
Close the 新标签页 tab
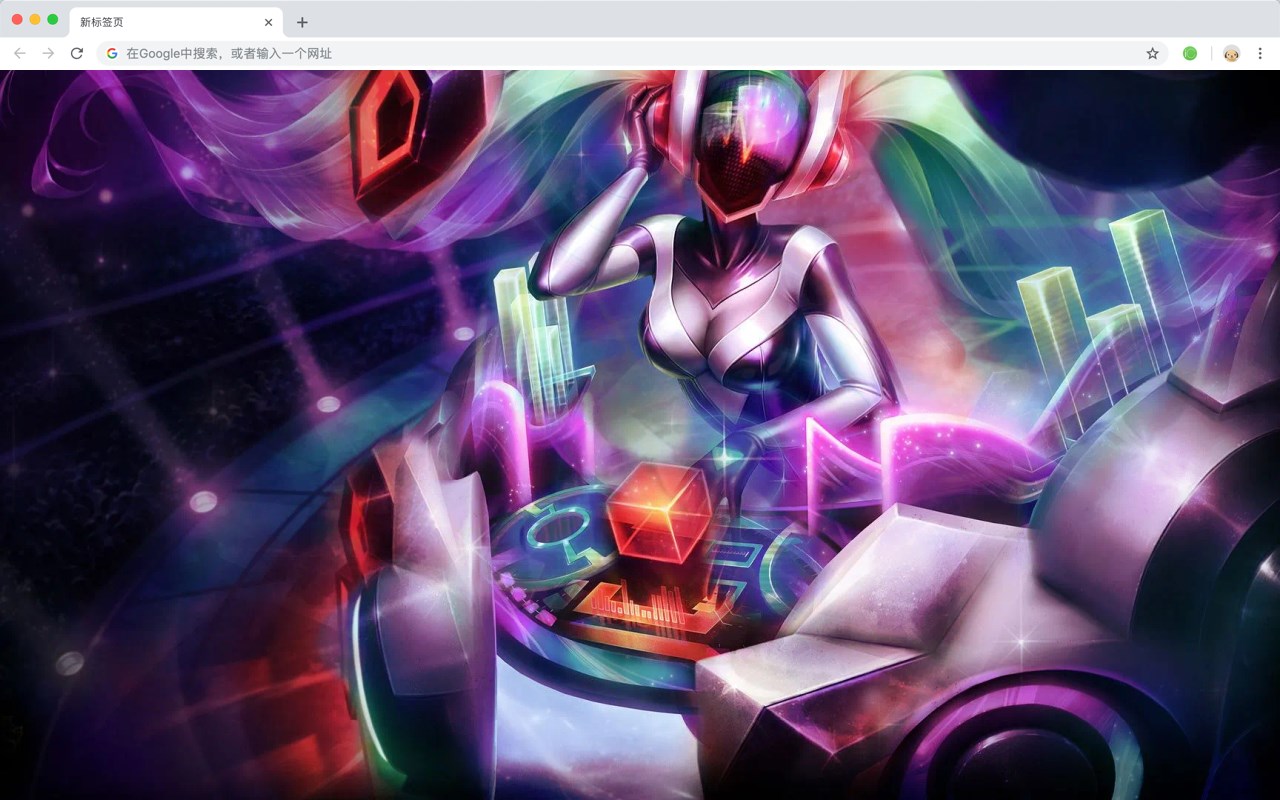[268, 22]
